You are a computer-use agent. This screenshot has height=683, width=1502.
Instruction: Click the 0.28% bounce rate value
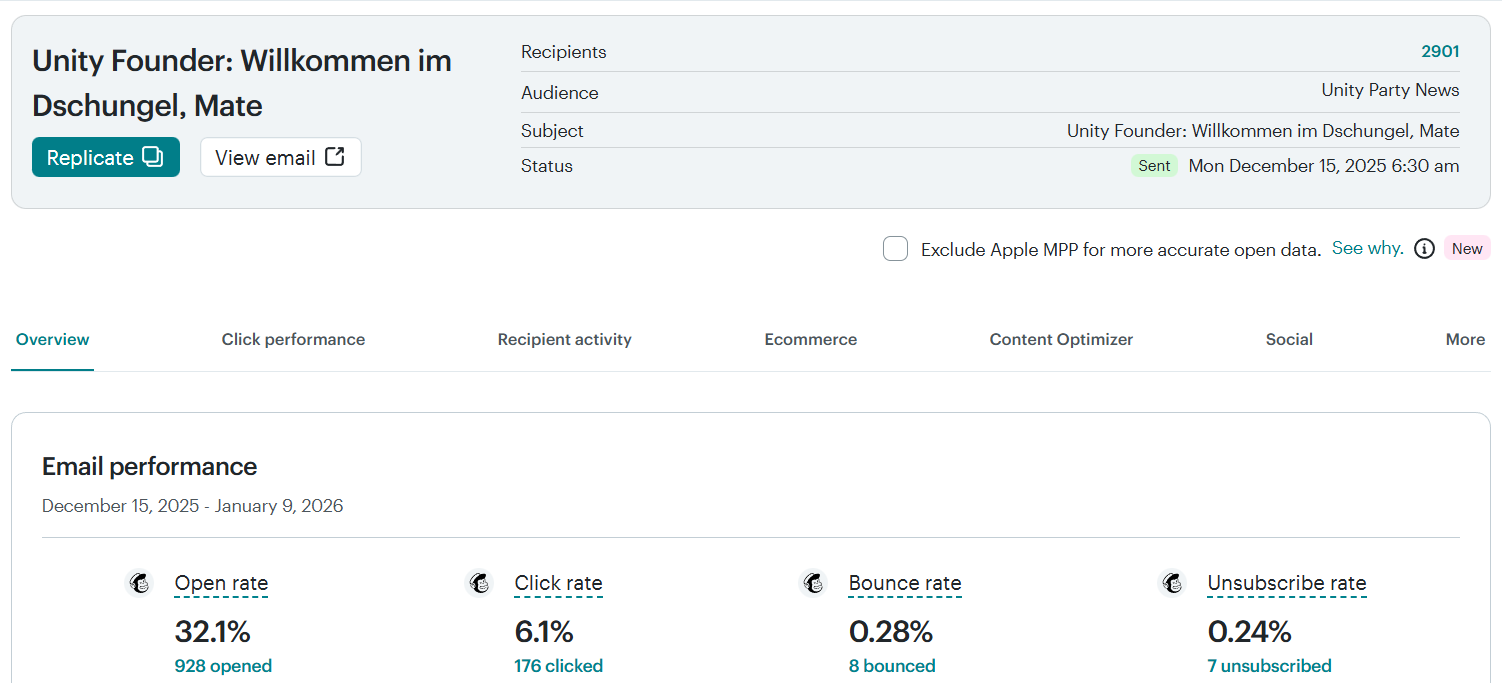pyautogui.click(x=890, y=632)
